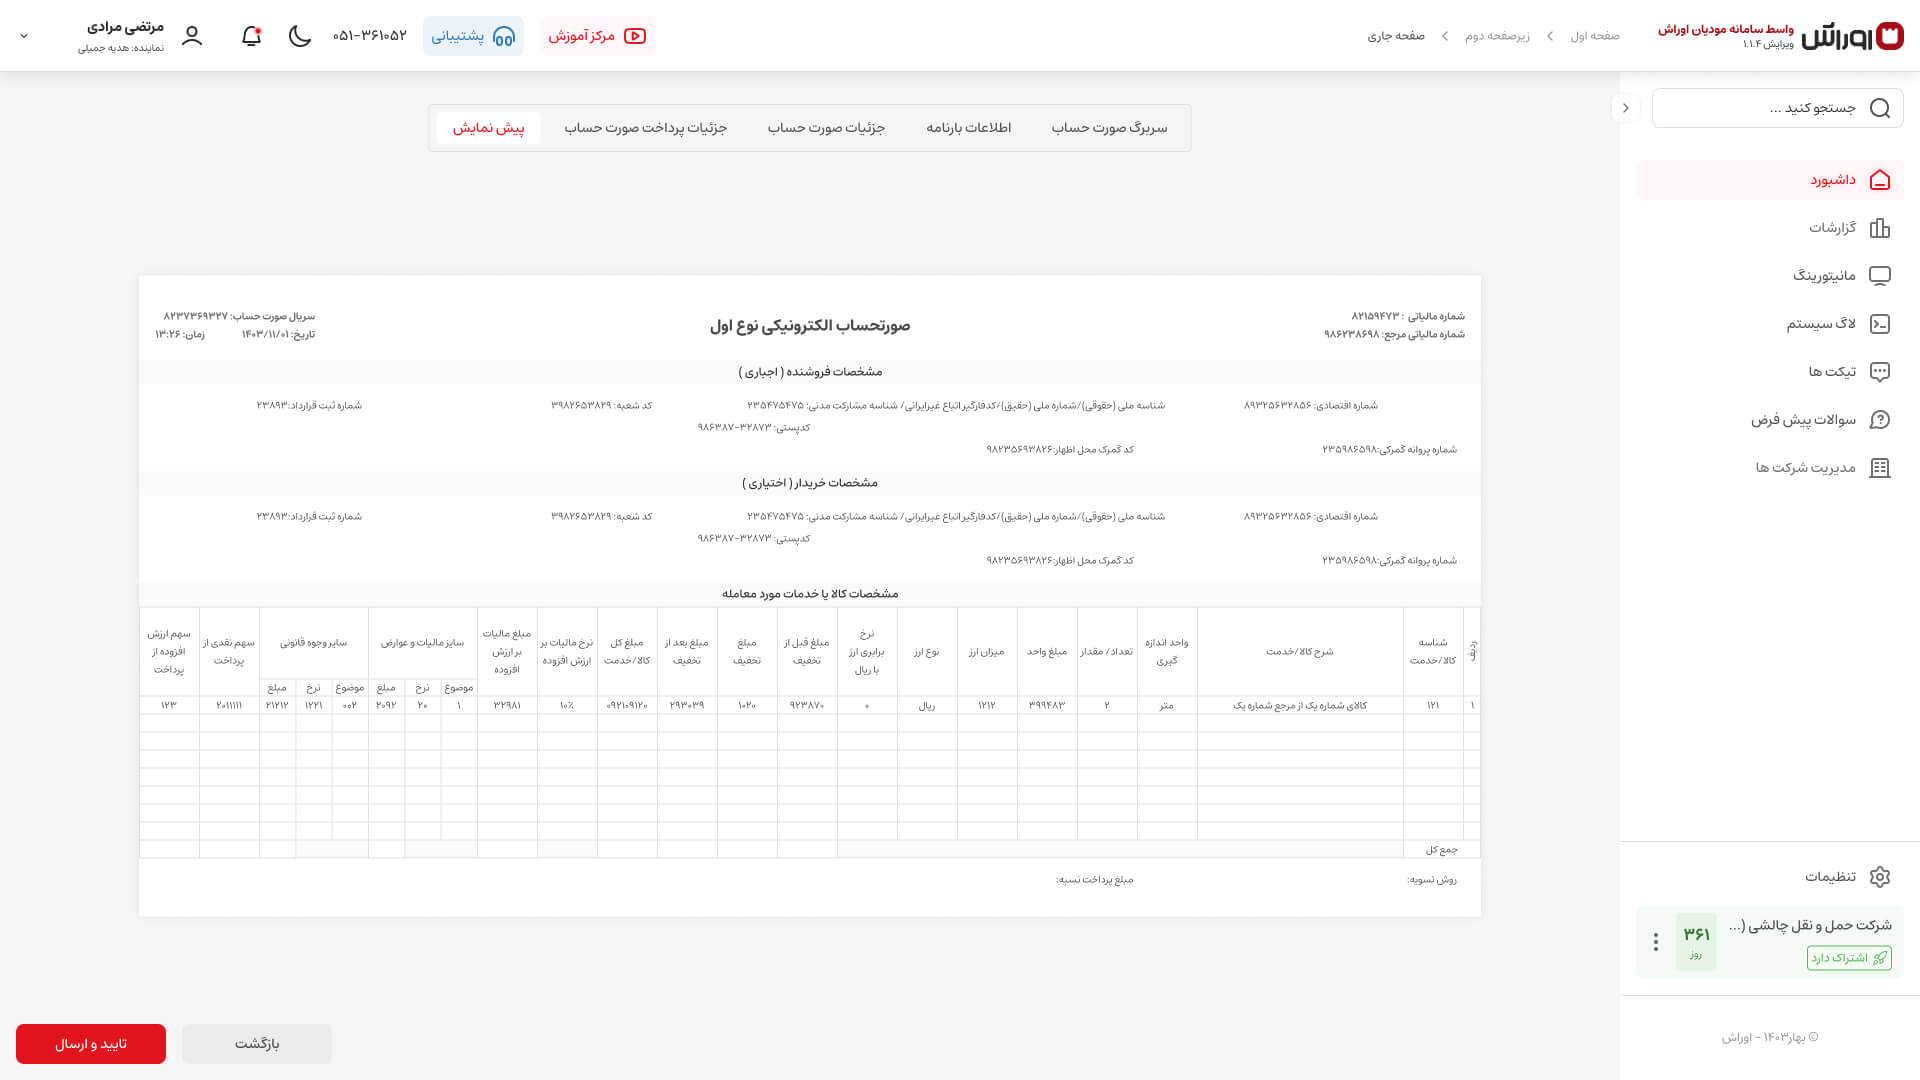Click the سریال صورت حساب number
Image resolution: width=1920 pixels, height=1080 pixels.
tap(239, 316)
